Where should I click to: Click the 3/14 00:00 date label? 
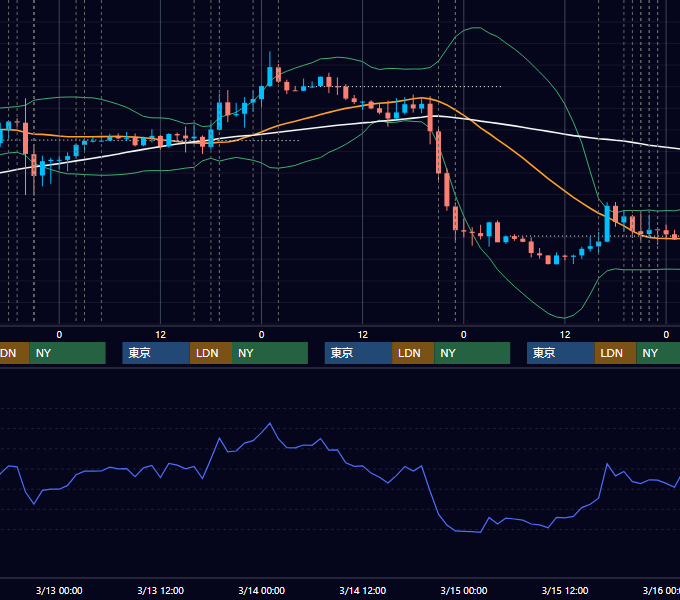coord(262,590)
